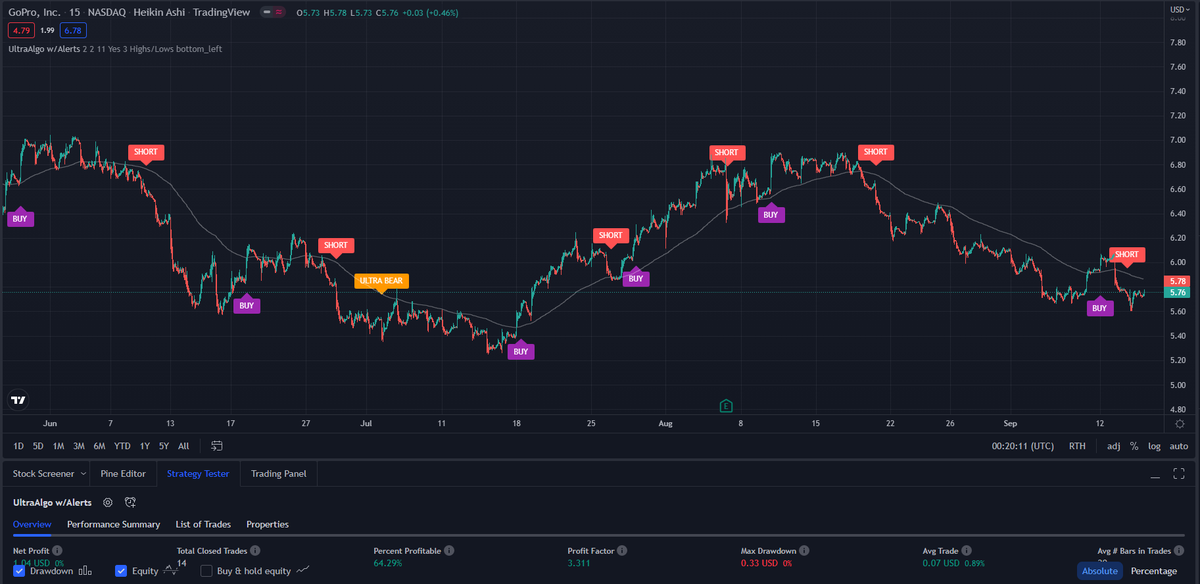
Task: Open the Pine Editor tab
Action: 124,474
